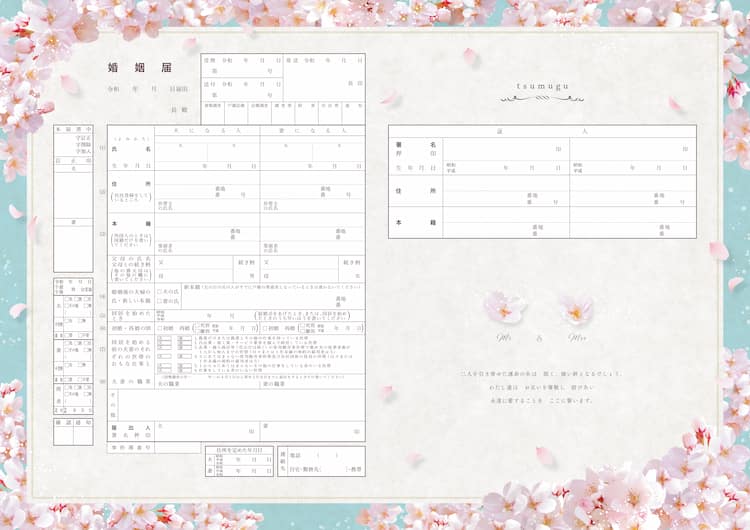This screenshot has height=530, width=750.
Task: Click the first witness signature field
Action: pyautogui.click(x=506, y=149)
